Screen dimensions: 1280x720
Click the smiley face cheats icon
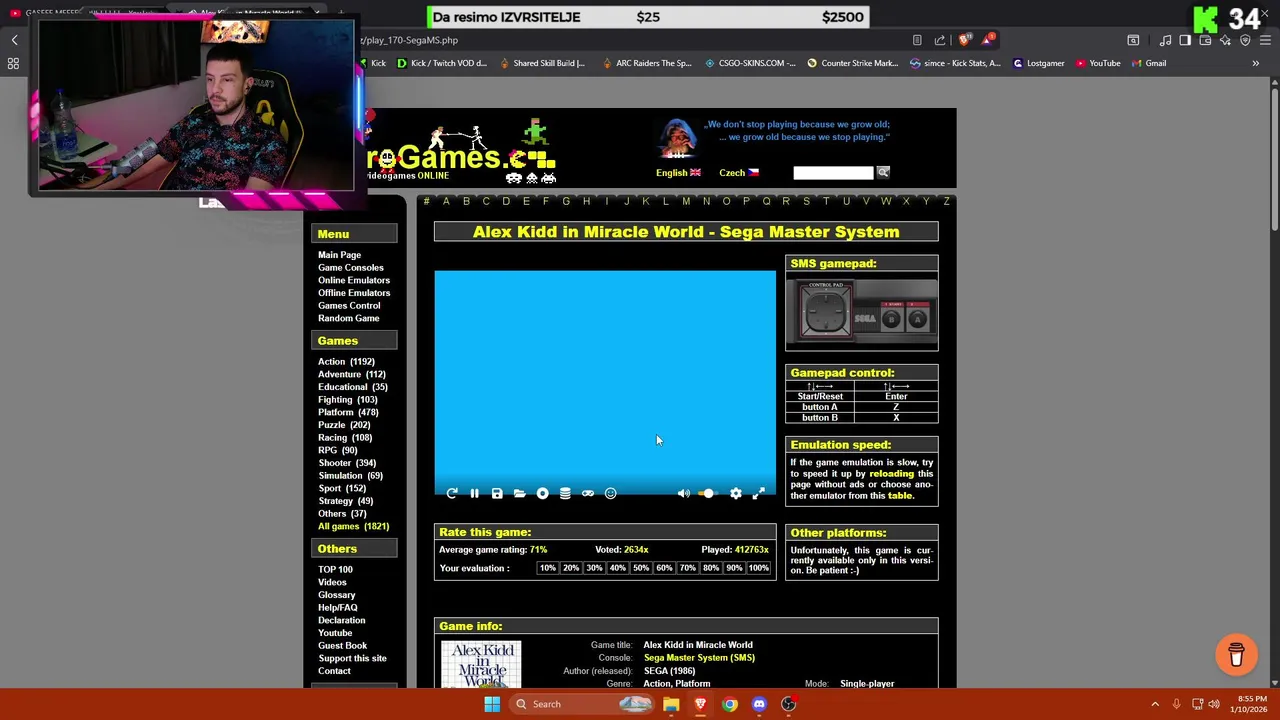(x=611, y=493)
